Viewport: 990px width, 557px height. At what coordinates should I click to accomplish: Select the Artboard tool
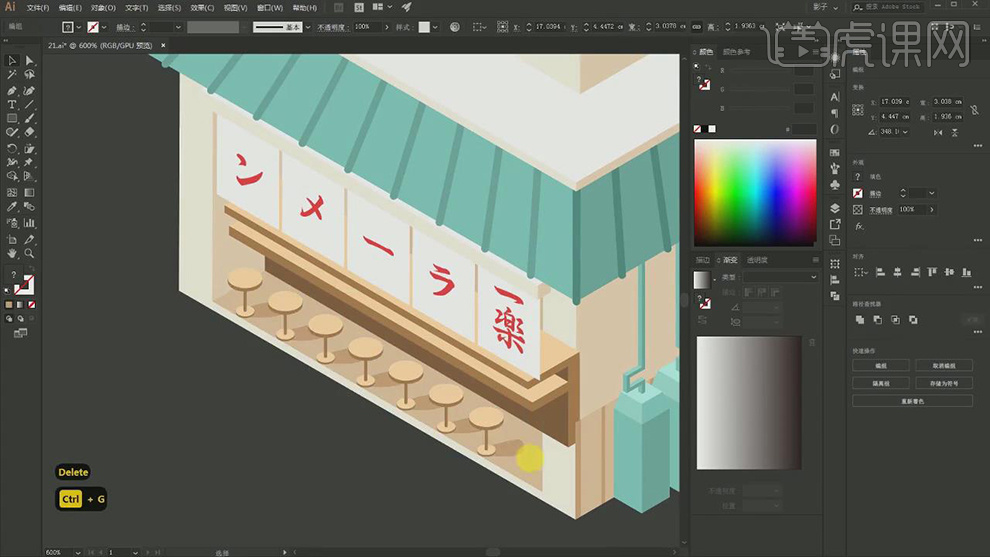pyautogui.click(x=12, y=239)
